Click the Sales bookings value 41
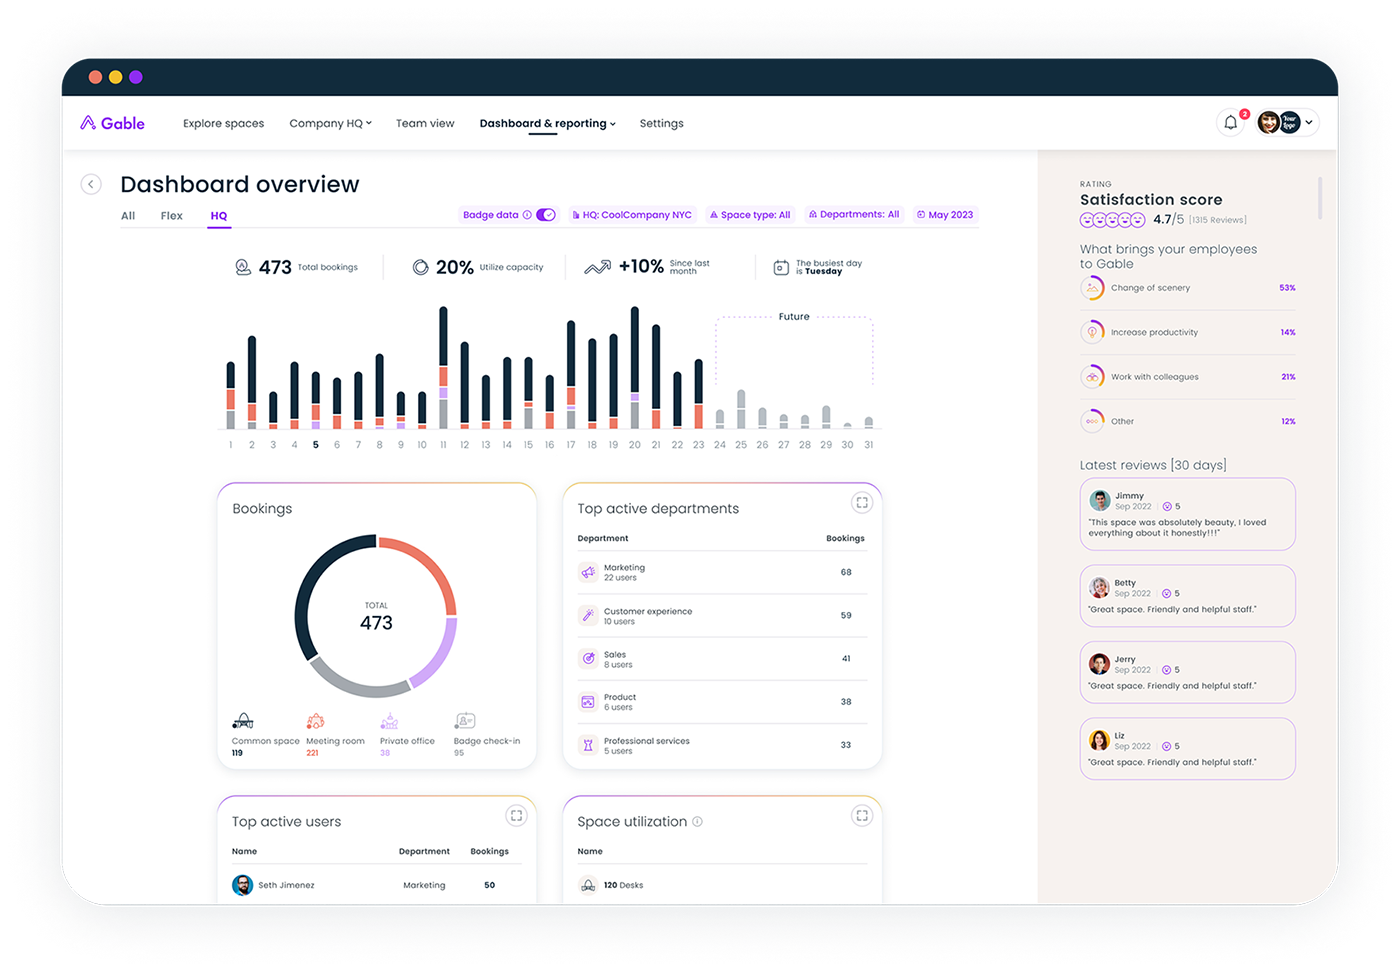 pos(846,659)
